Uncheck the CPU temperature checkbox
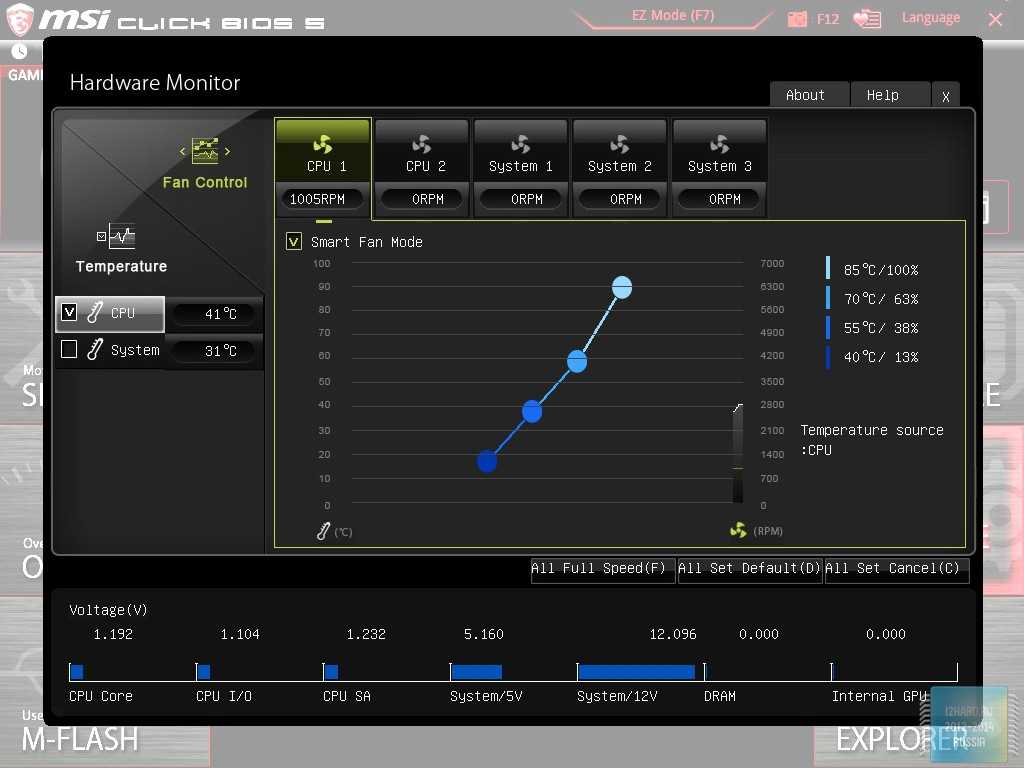 tap(69, 312)
